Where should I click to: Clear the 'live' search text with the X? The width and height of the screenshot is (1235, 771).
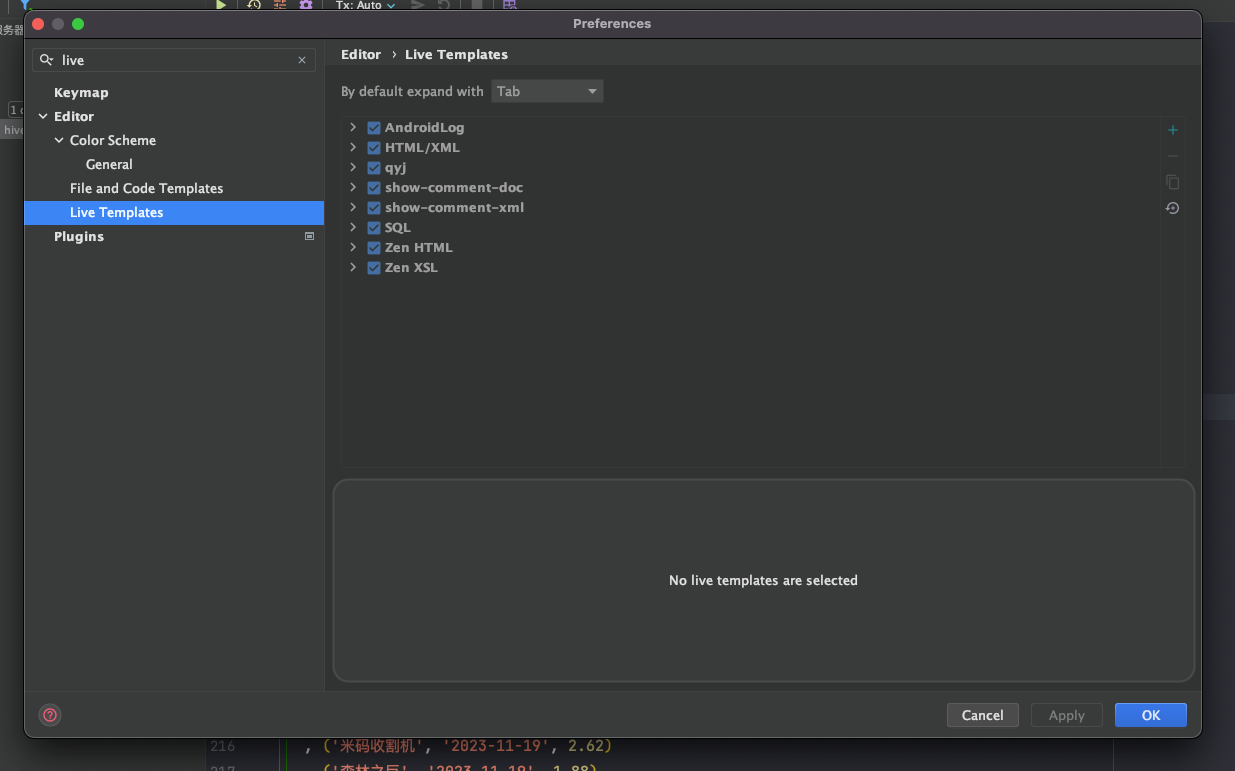[302, 60]
